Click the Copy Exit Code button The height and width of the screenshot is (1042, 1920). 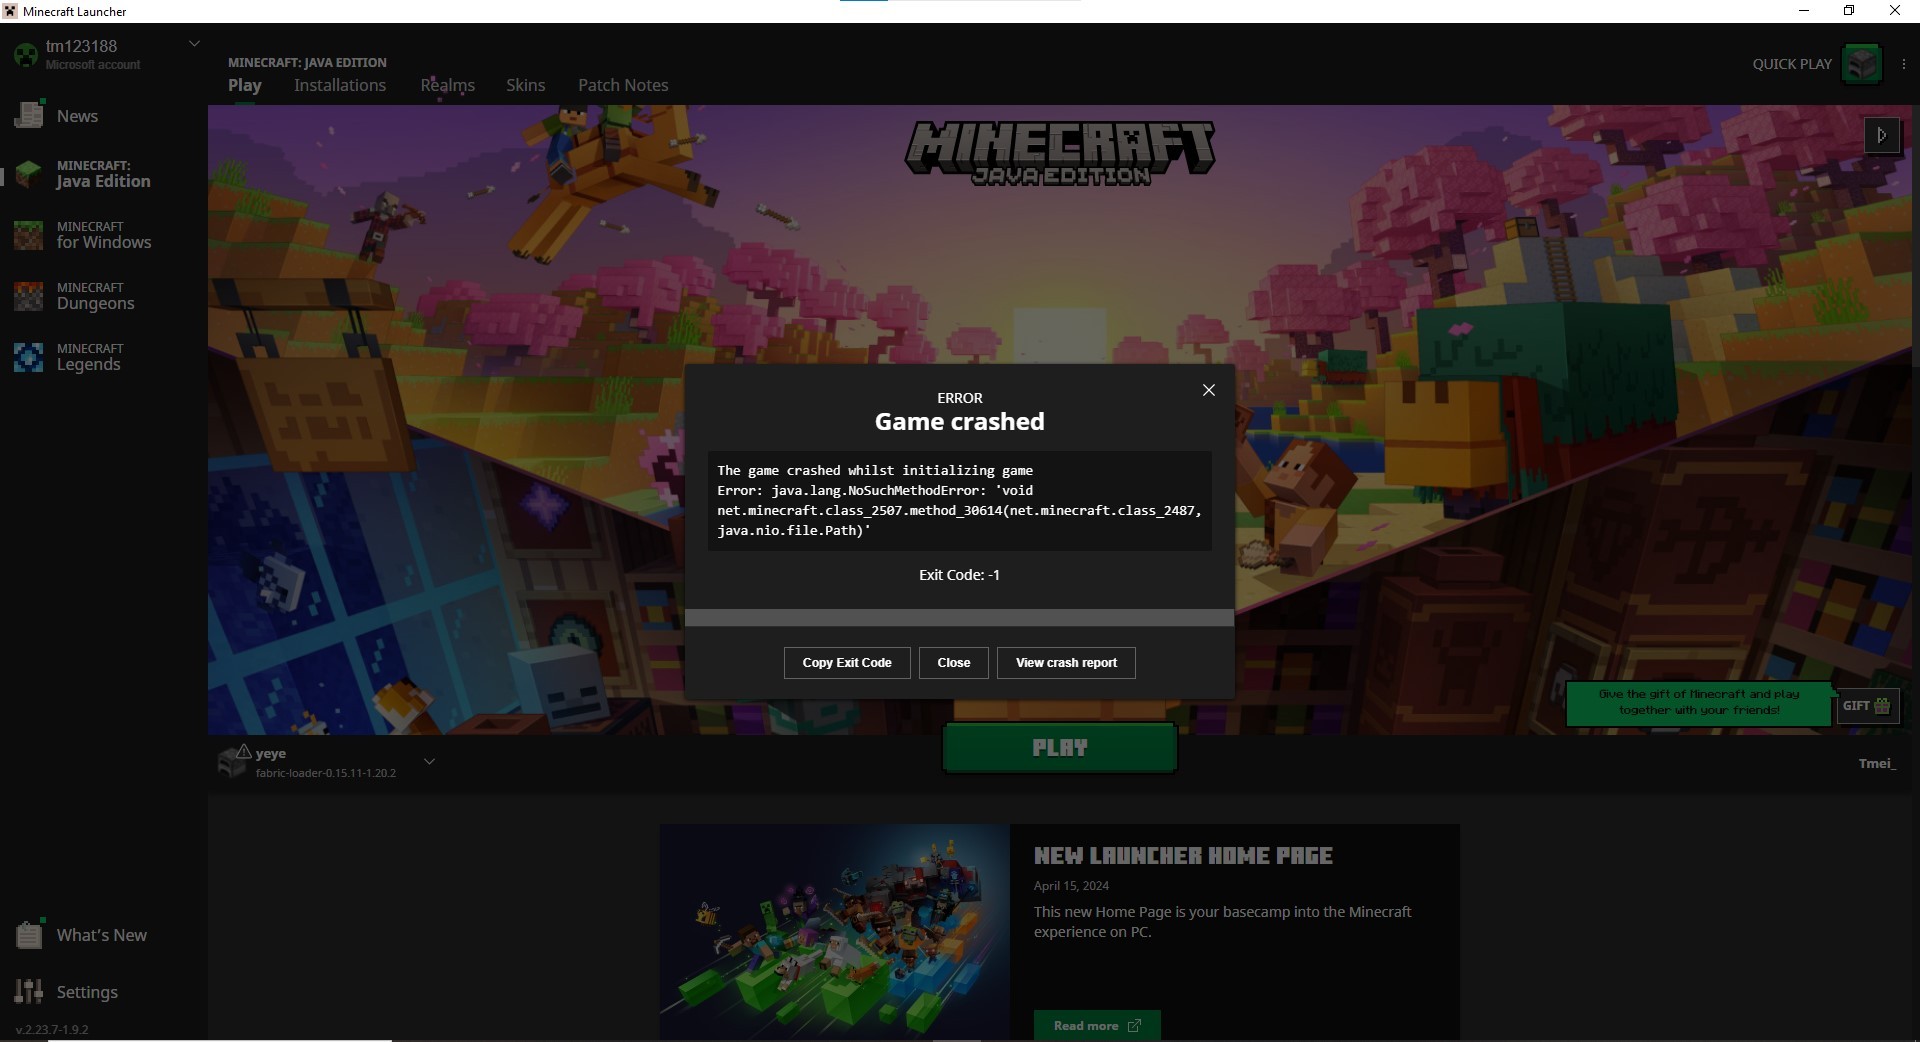[x=847, y=663]
